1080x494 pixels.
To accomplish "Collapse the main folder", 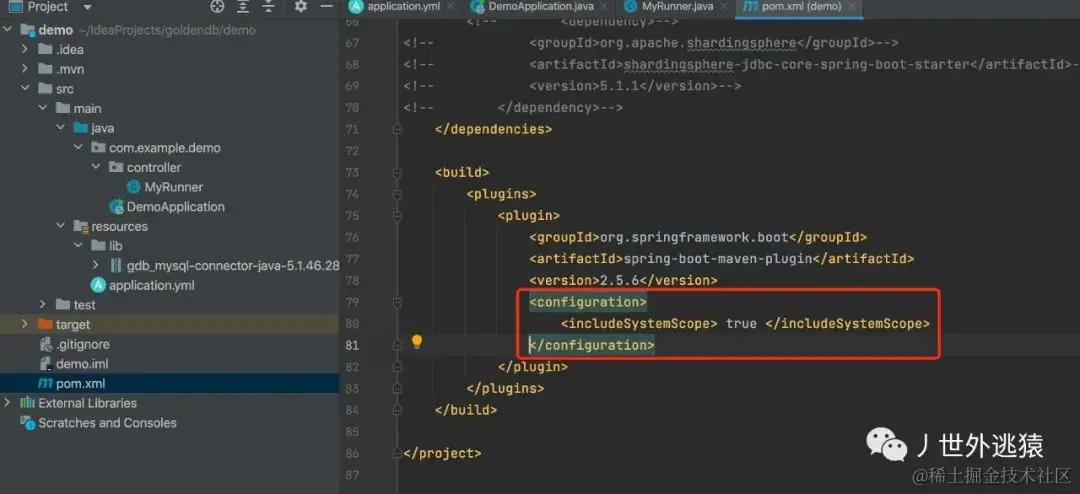I will click(x=43, y=108).
